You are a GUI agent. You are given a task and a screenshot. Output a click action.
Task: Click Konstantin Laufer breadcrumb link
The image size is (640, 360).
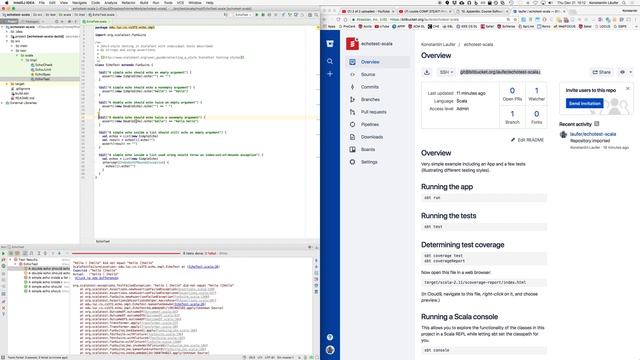pos(438,44)
